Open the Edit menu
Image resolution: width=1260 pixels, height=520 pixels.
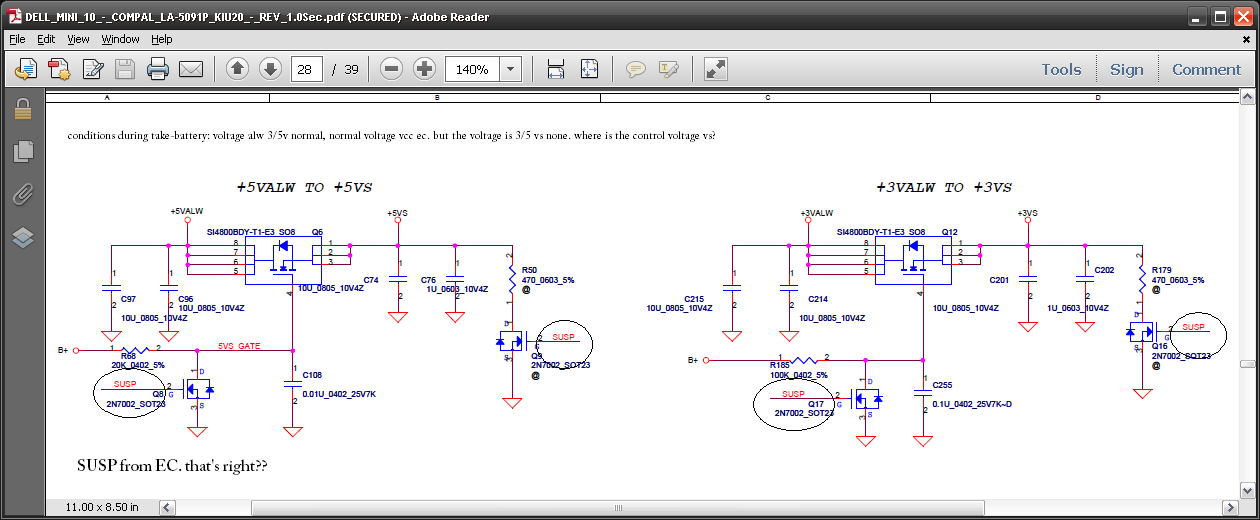[46, 39]
